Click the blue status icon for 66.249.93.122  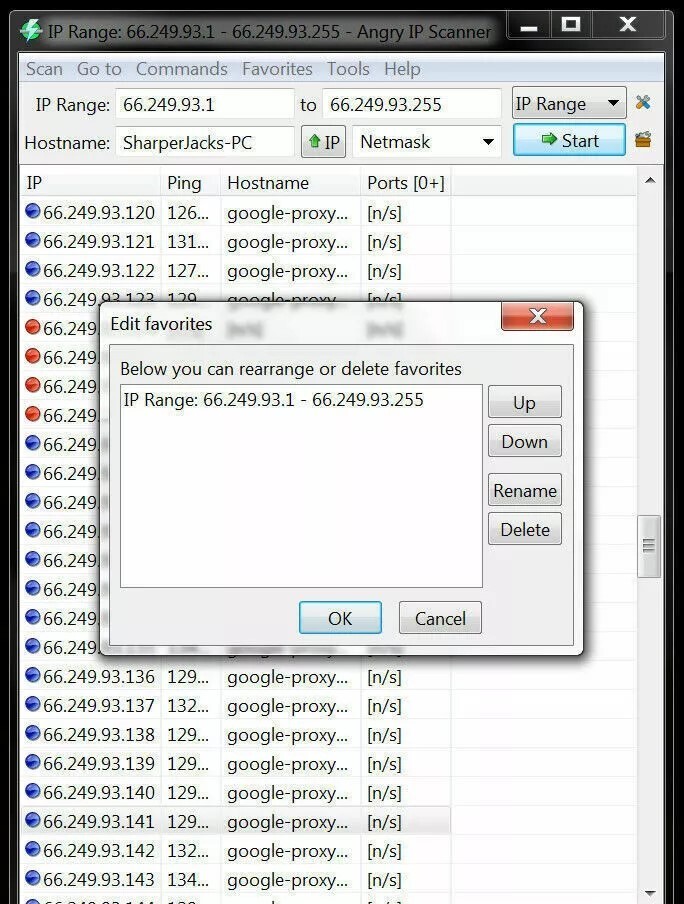33,269
